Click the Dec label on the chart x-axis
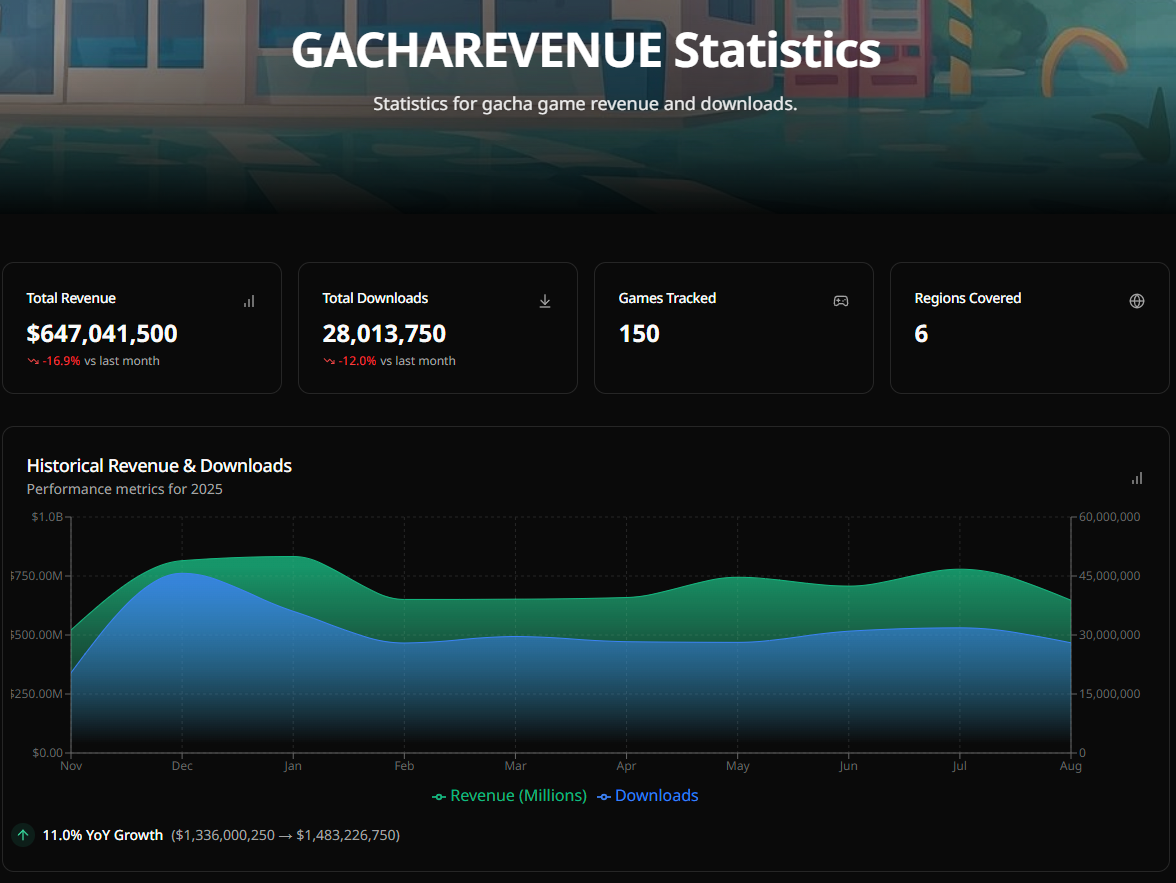1176x883 pixels. click(x=182, y=766)
